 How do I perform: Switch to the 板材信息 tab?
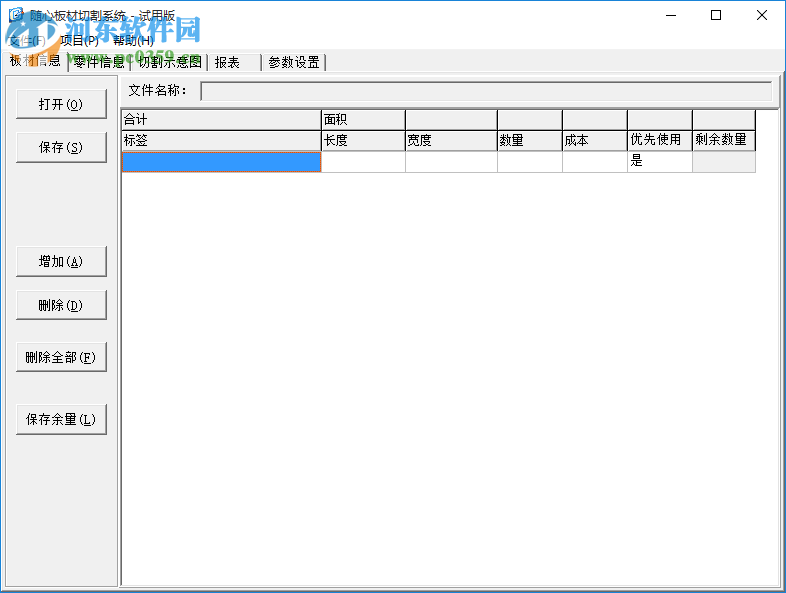pyautogui.click(x=35, y=61)
